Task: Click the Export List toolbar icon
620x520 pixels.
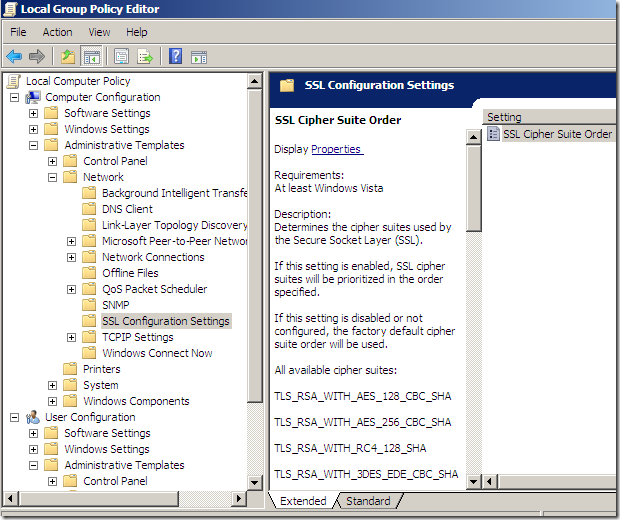Action: point(145,57)
